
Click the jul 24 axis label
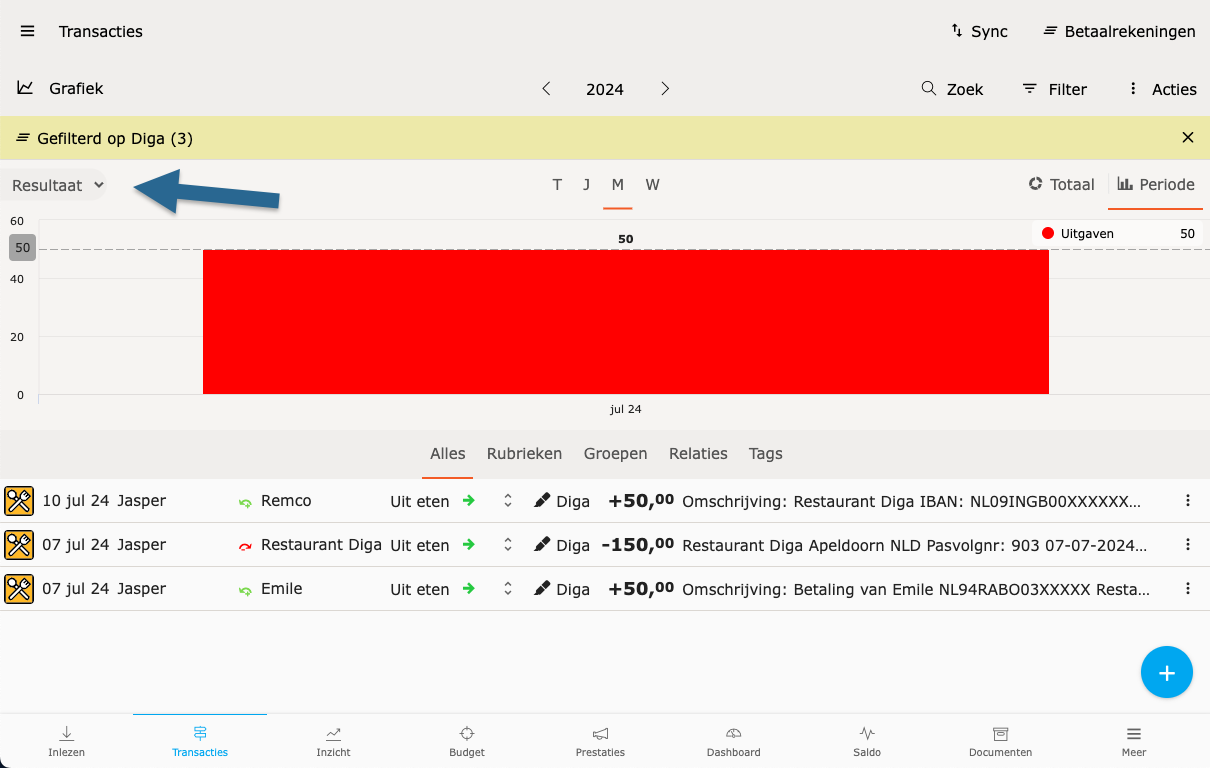pos(626,409)
